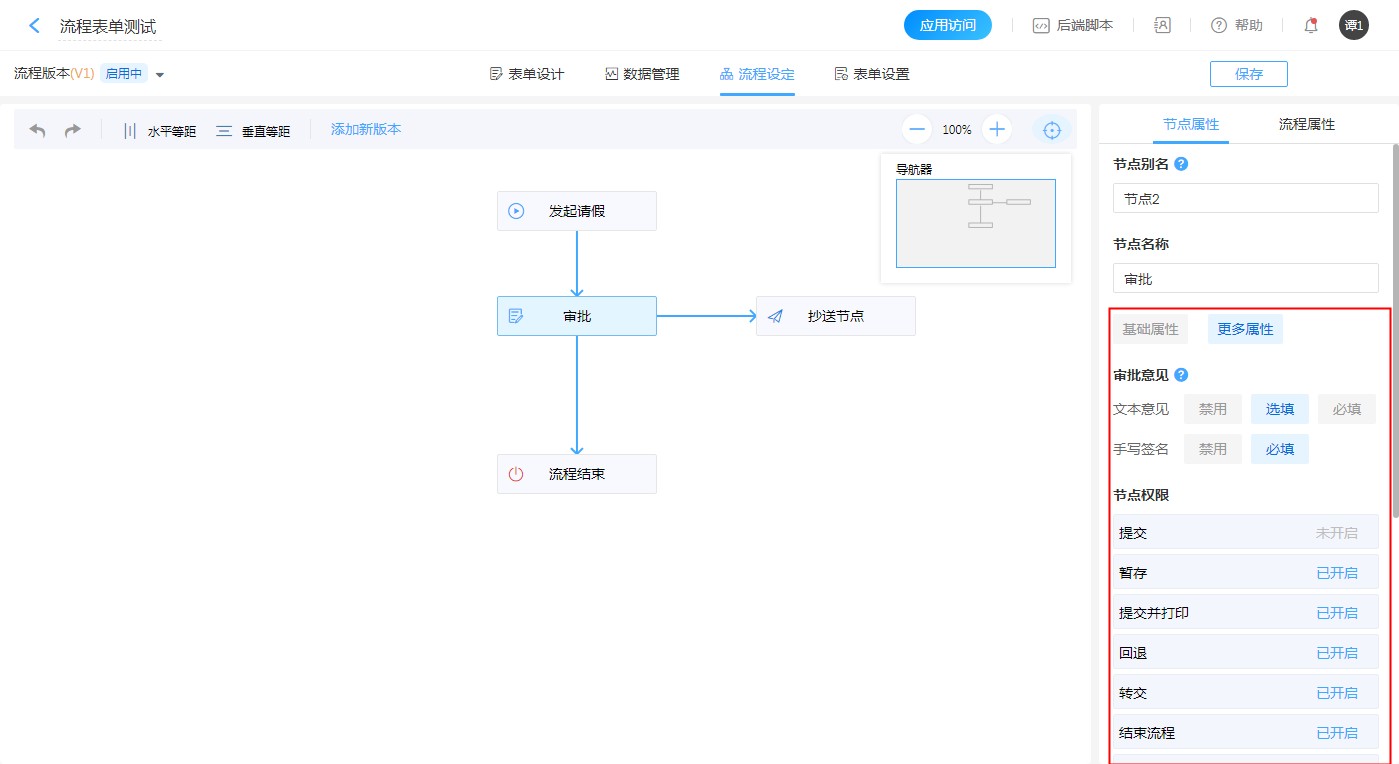Set 文本意见 to 必填

pyautogui.click(x=1346, y=409)
